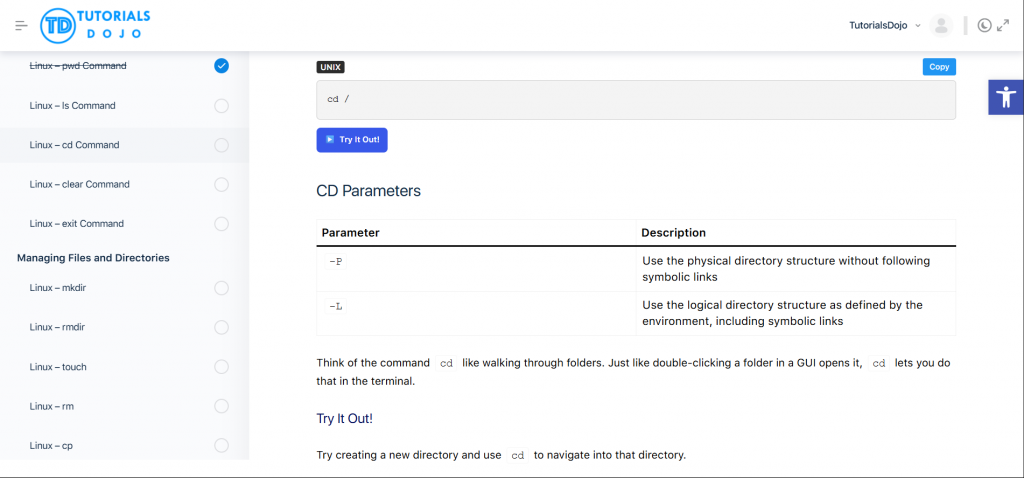Open the accessibility widget

[x=1005, y=97]
